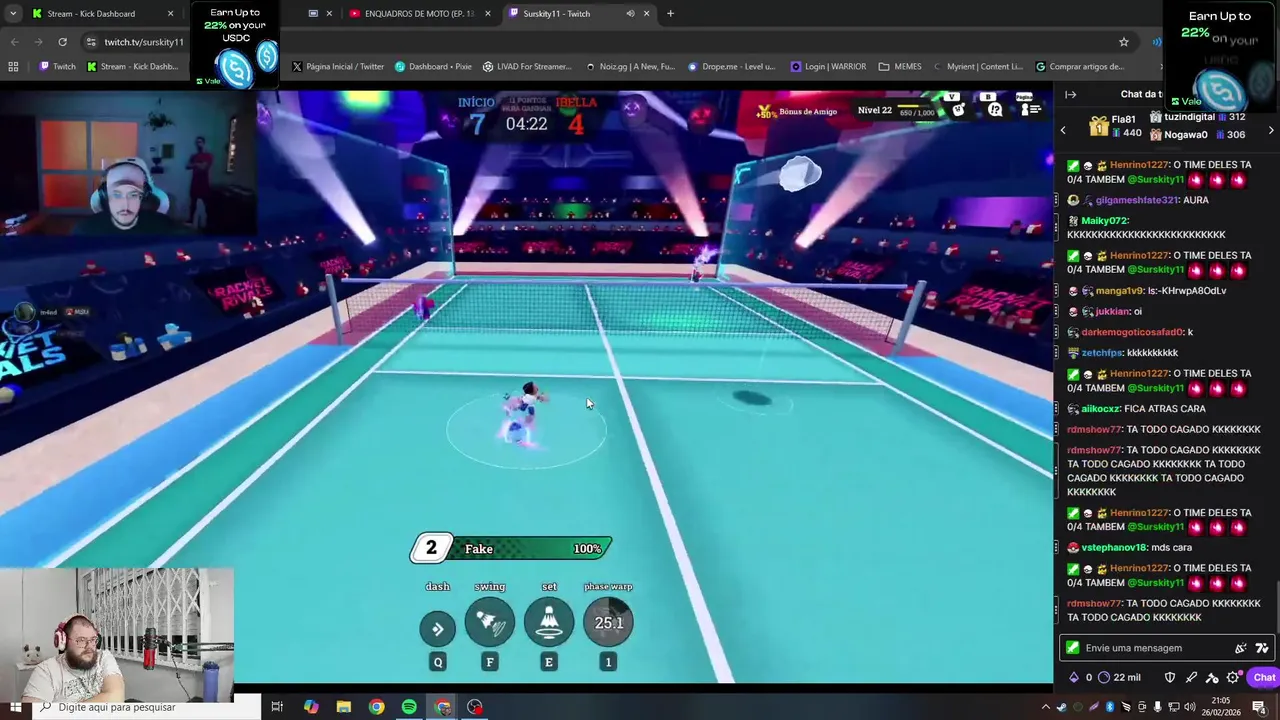Collapse the chat panel arrow icon

point(1070,94)
